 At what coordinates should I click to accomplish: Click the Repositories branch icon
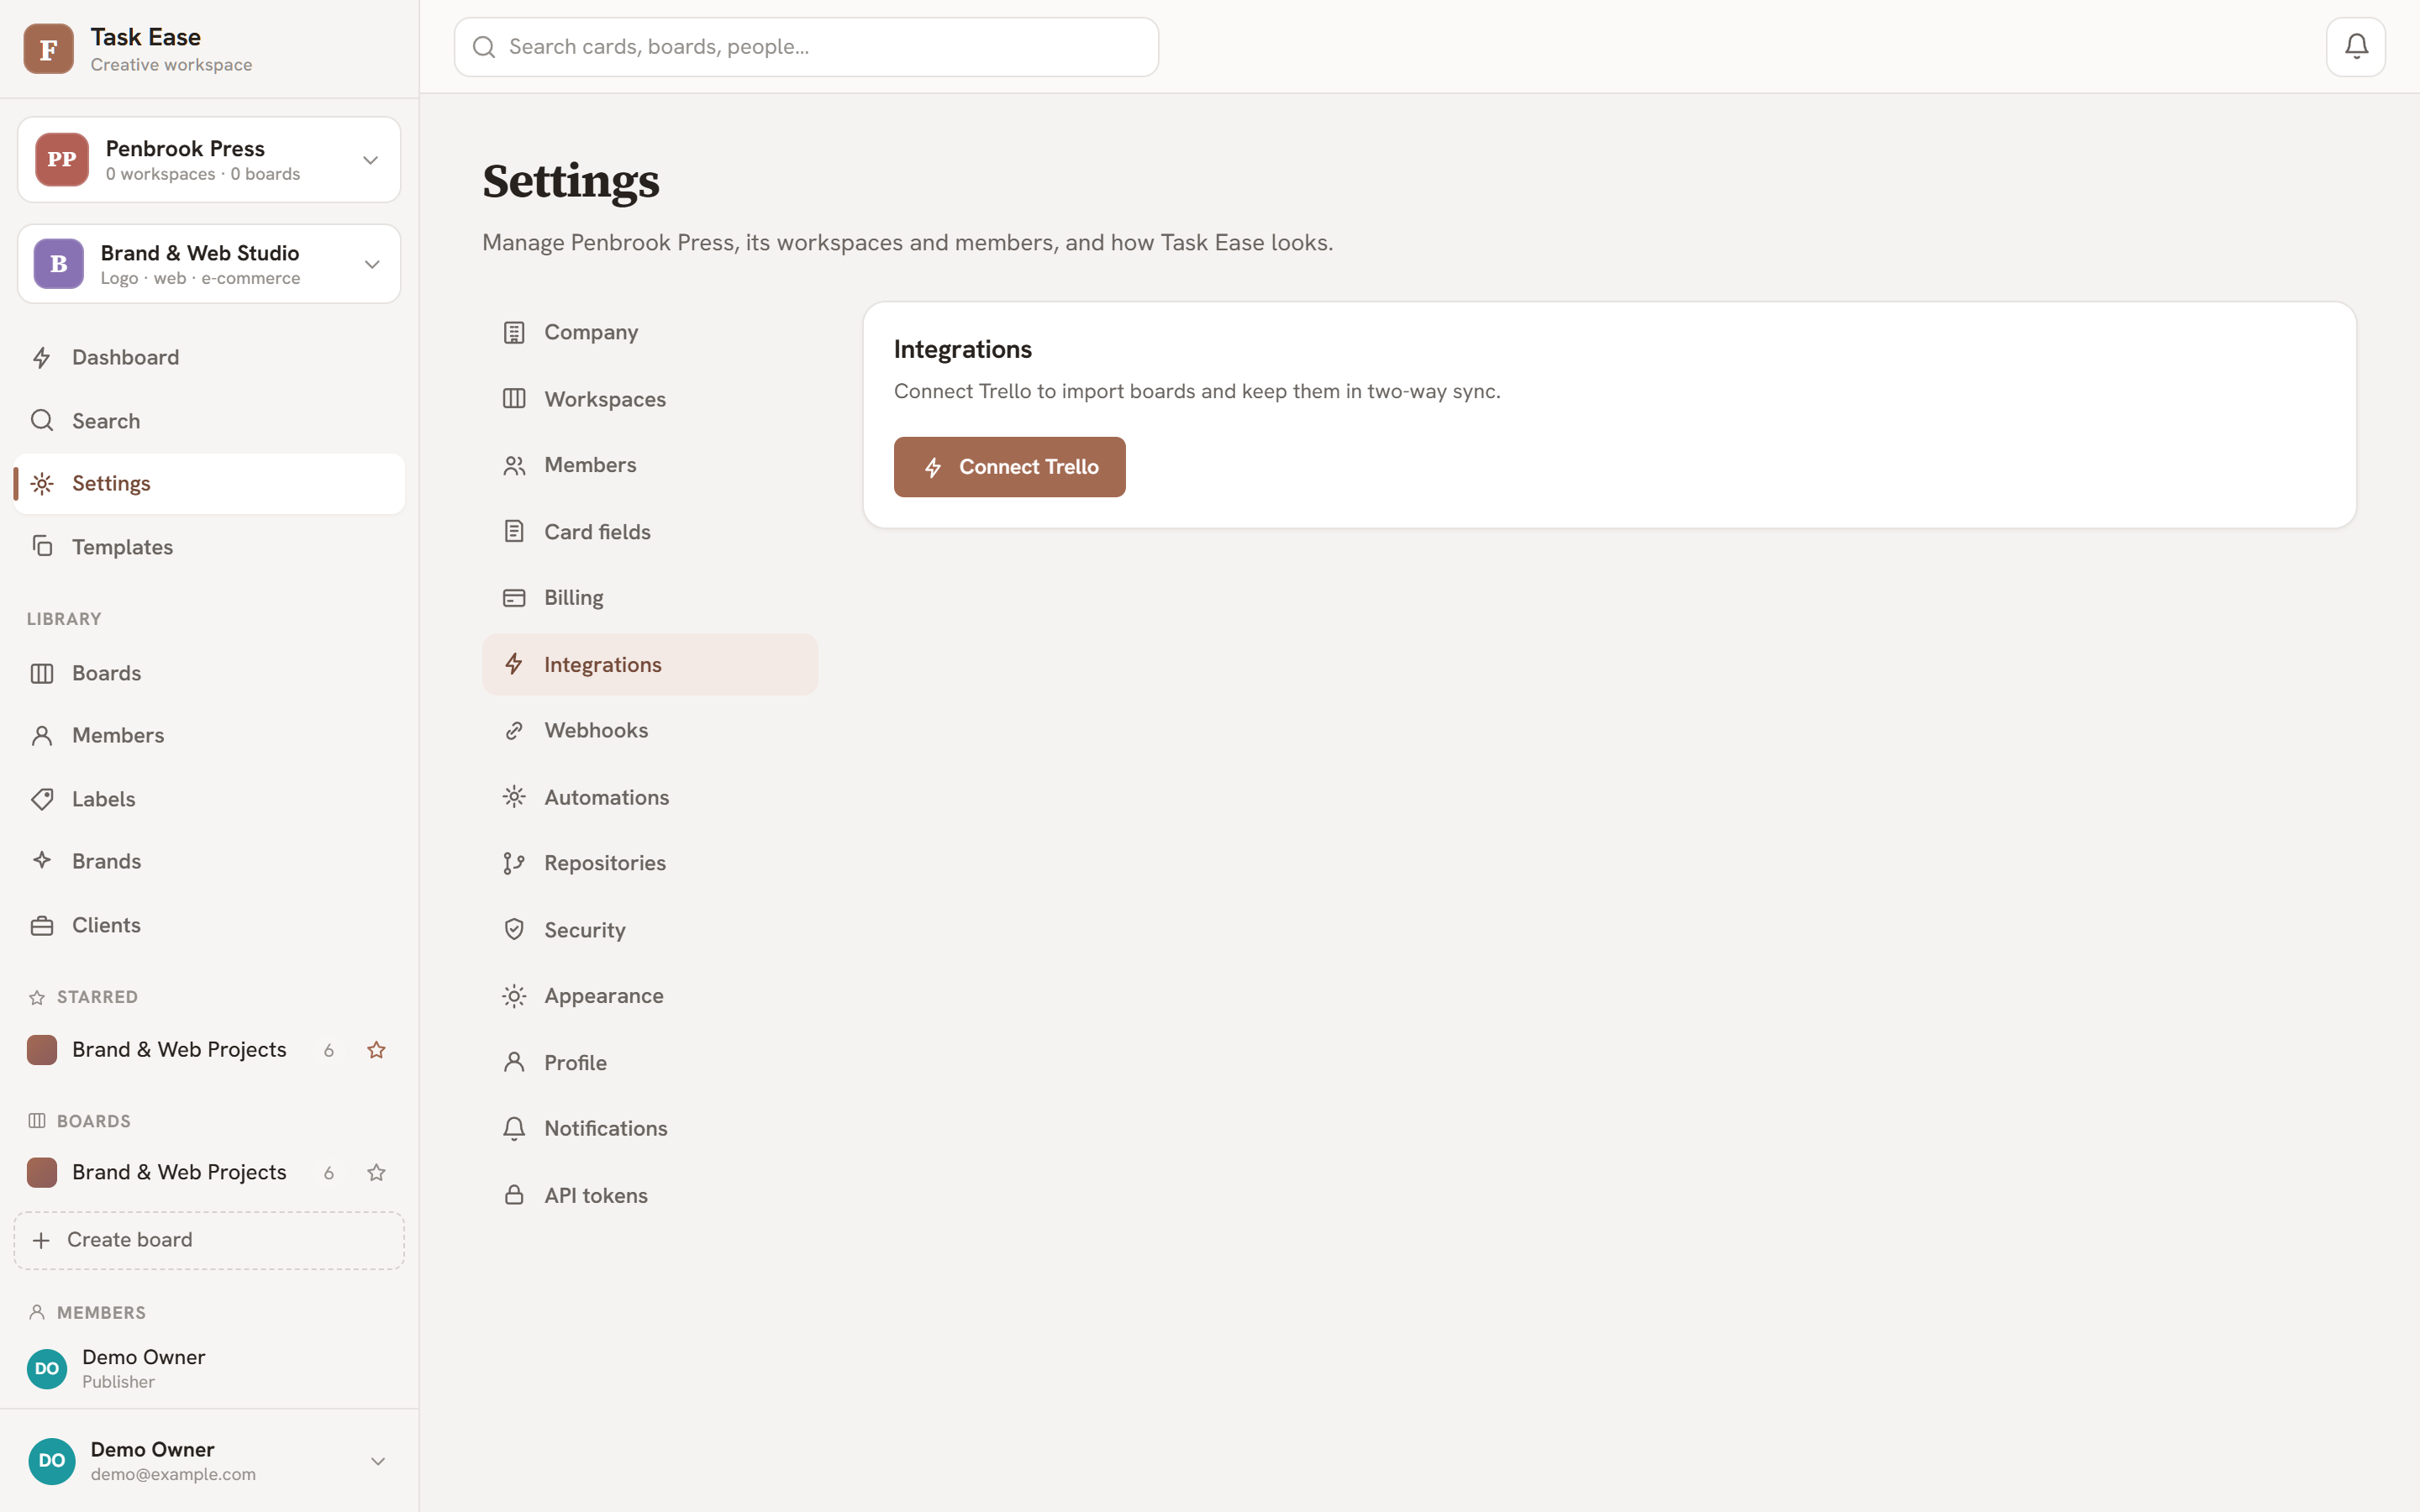click(x=514, y=863)
